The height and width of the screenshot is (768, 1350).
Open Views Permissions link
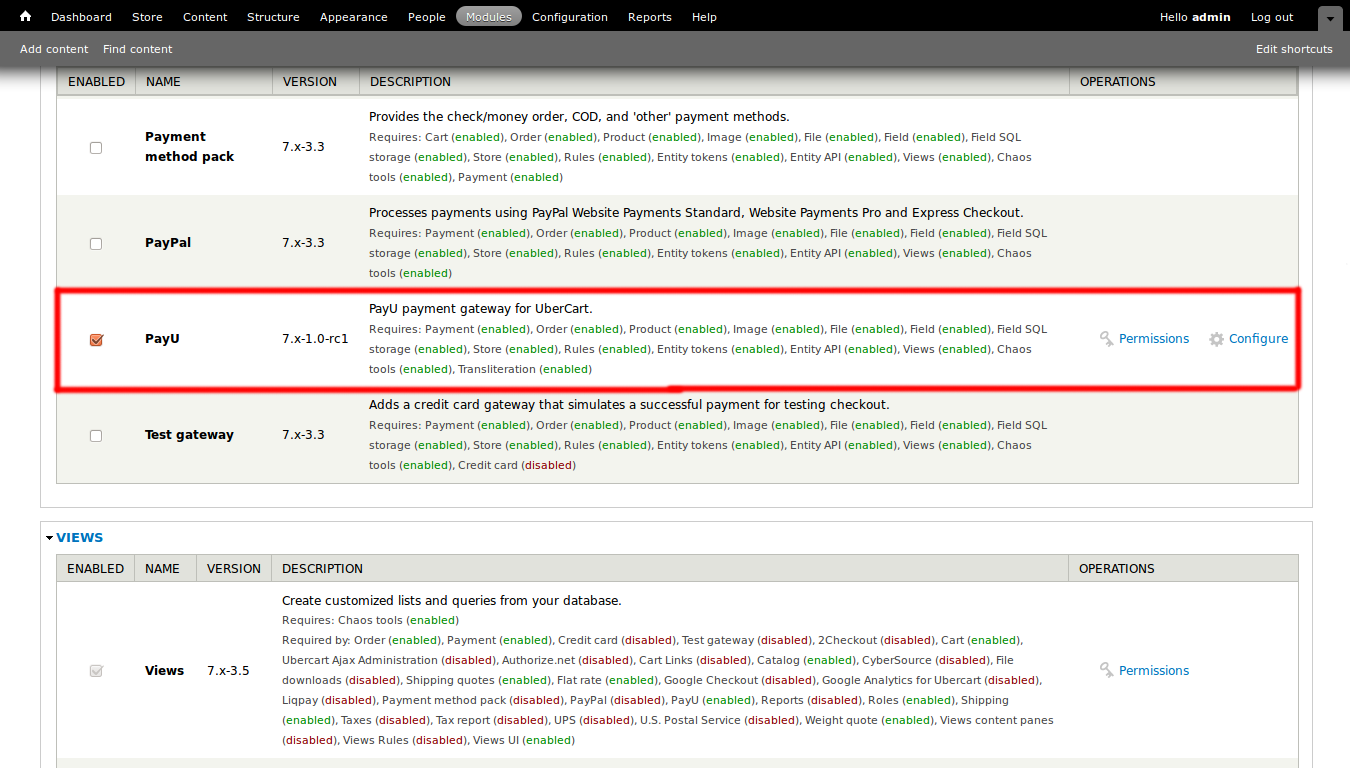(1154, 671)
